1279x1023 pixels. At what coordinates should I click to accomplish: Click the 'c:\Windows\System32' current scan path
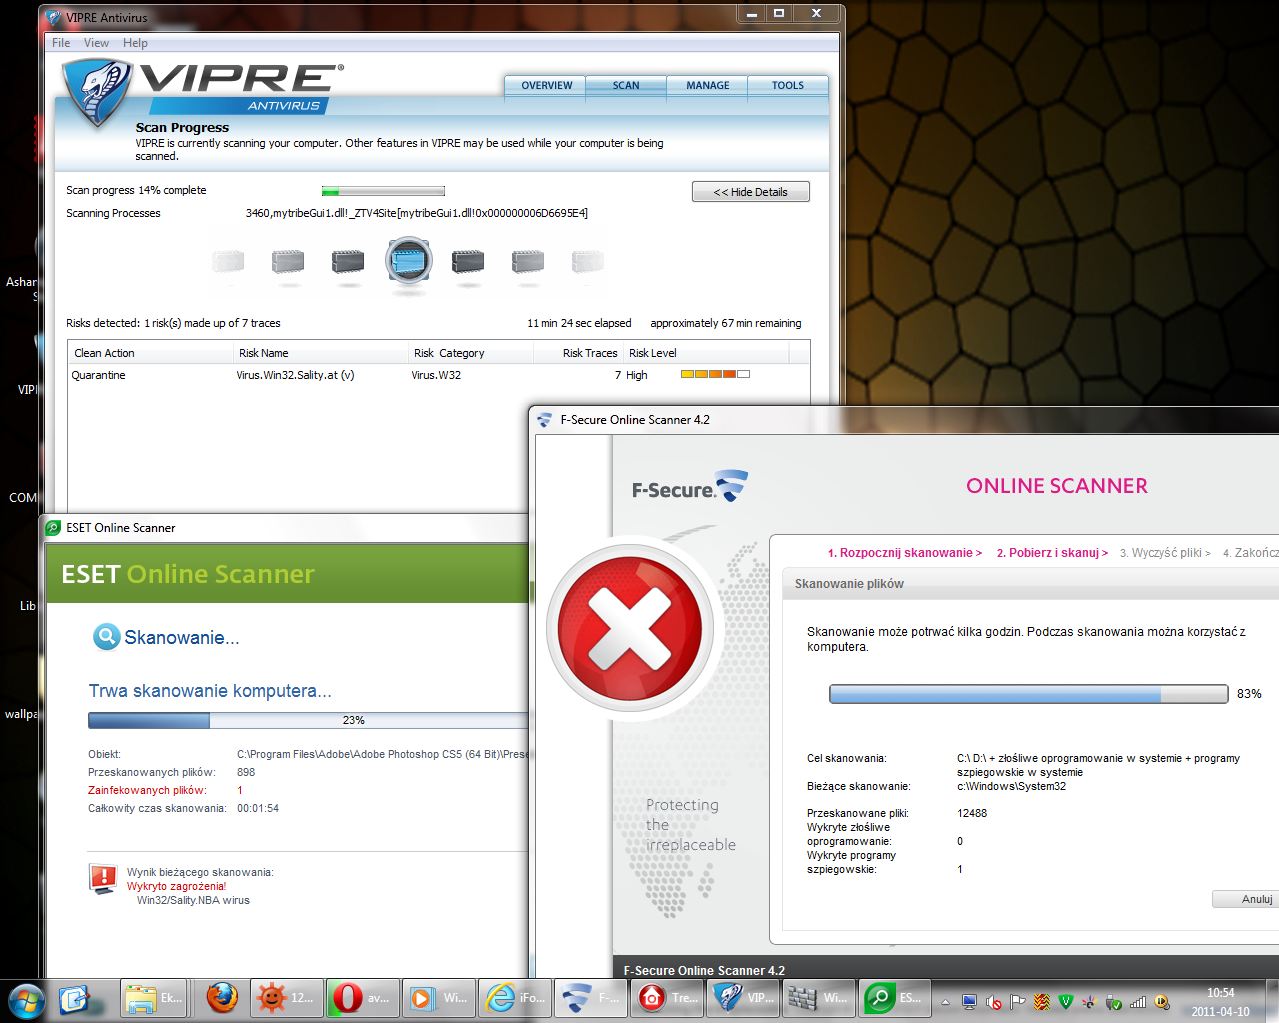pos(1011,786)
